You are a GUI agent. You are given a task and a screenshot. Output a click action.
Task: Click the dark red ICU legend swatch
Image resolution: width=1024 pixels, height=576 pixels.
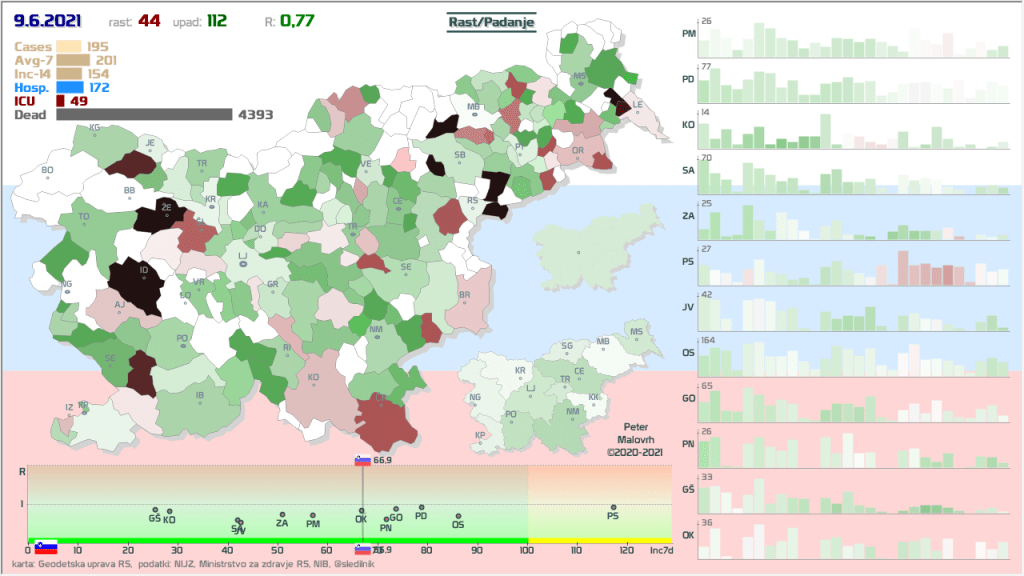click(60, 101)
